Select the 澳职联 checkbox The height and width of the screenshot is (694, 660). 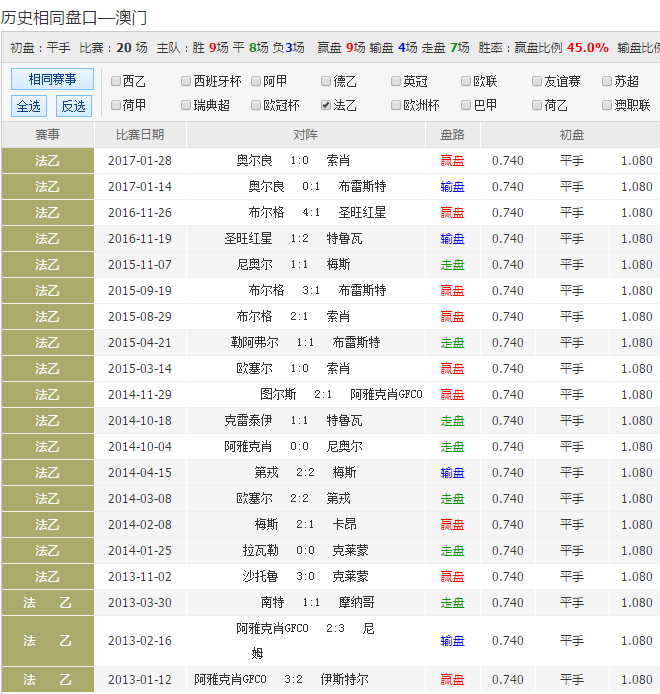click(607, 105)
